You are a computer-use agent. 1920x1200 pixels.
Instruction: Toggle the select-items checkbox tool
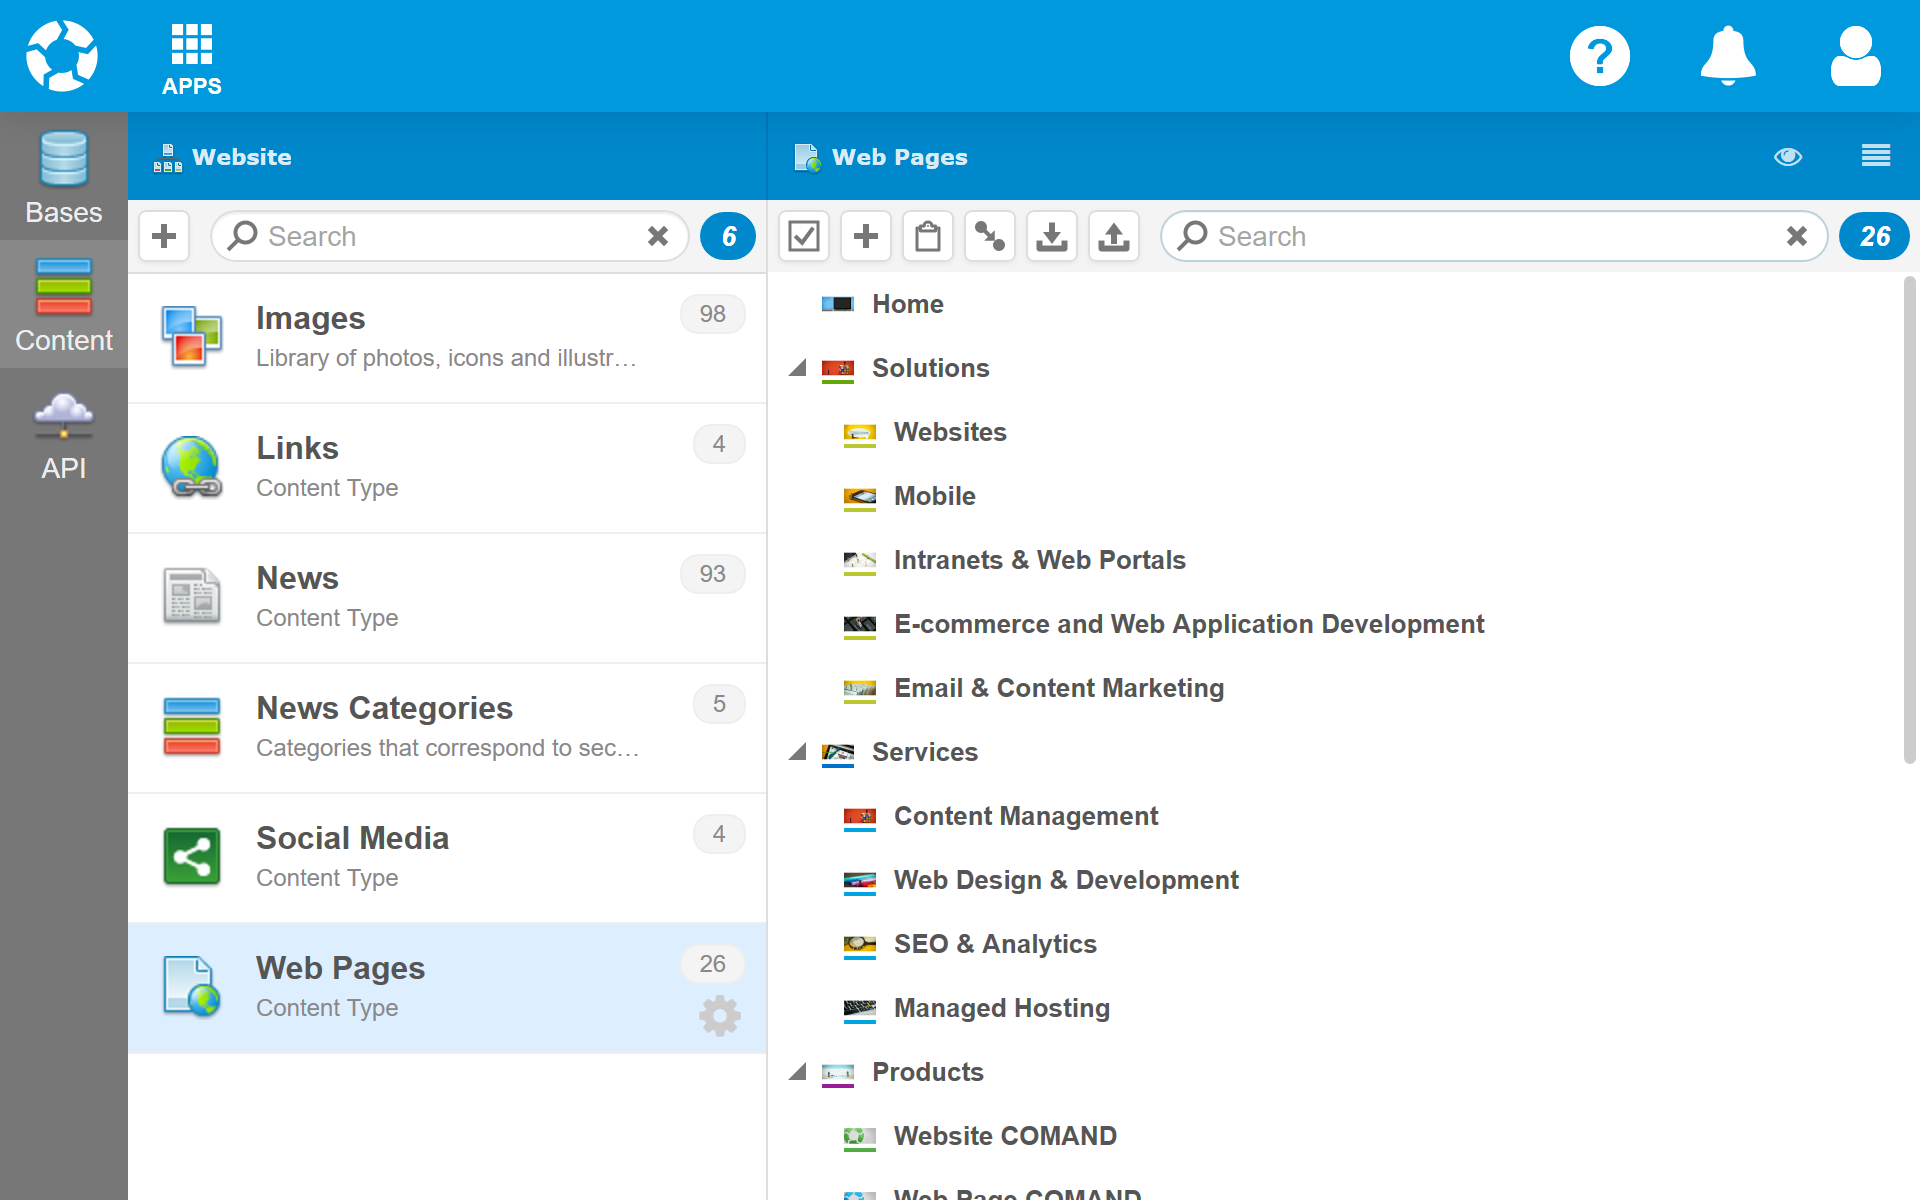[x=804, y=236]
